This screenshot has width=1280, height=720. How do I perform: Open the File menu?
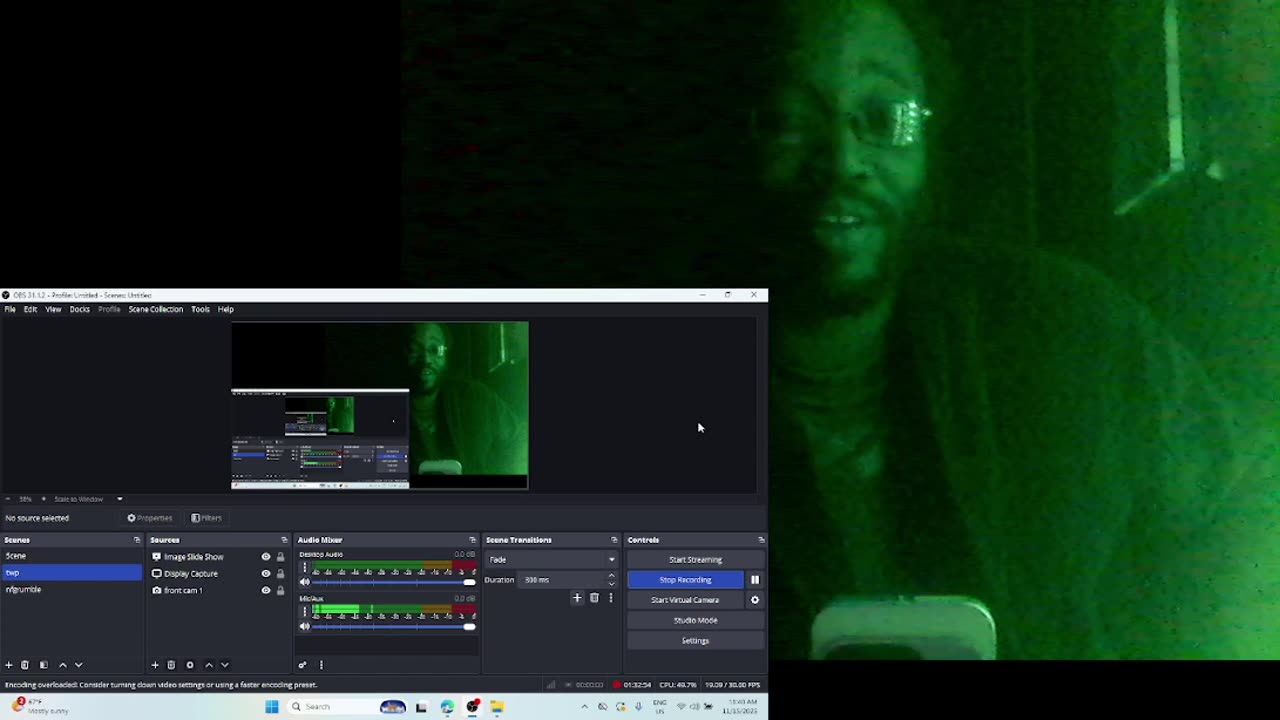tap(10, 309)
